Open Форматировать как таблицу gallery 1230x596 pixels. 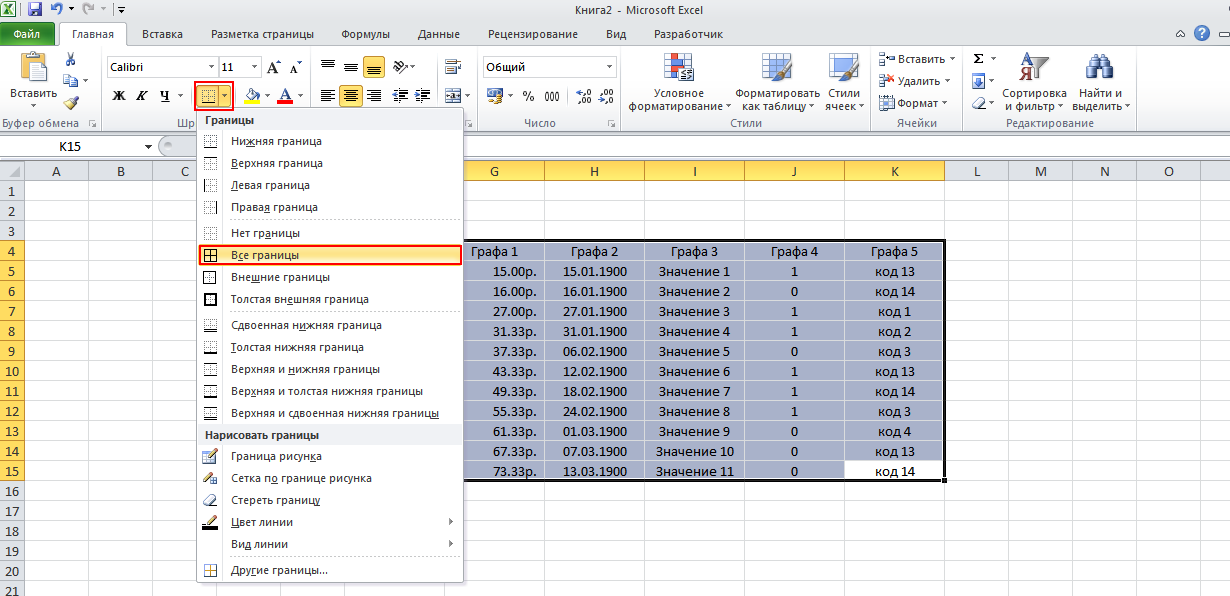pyautogui.click(x=777, y=82)
